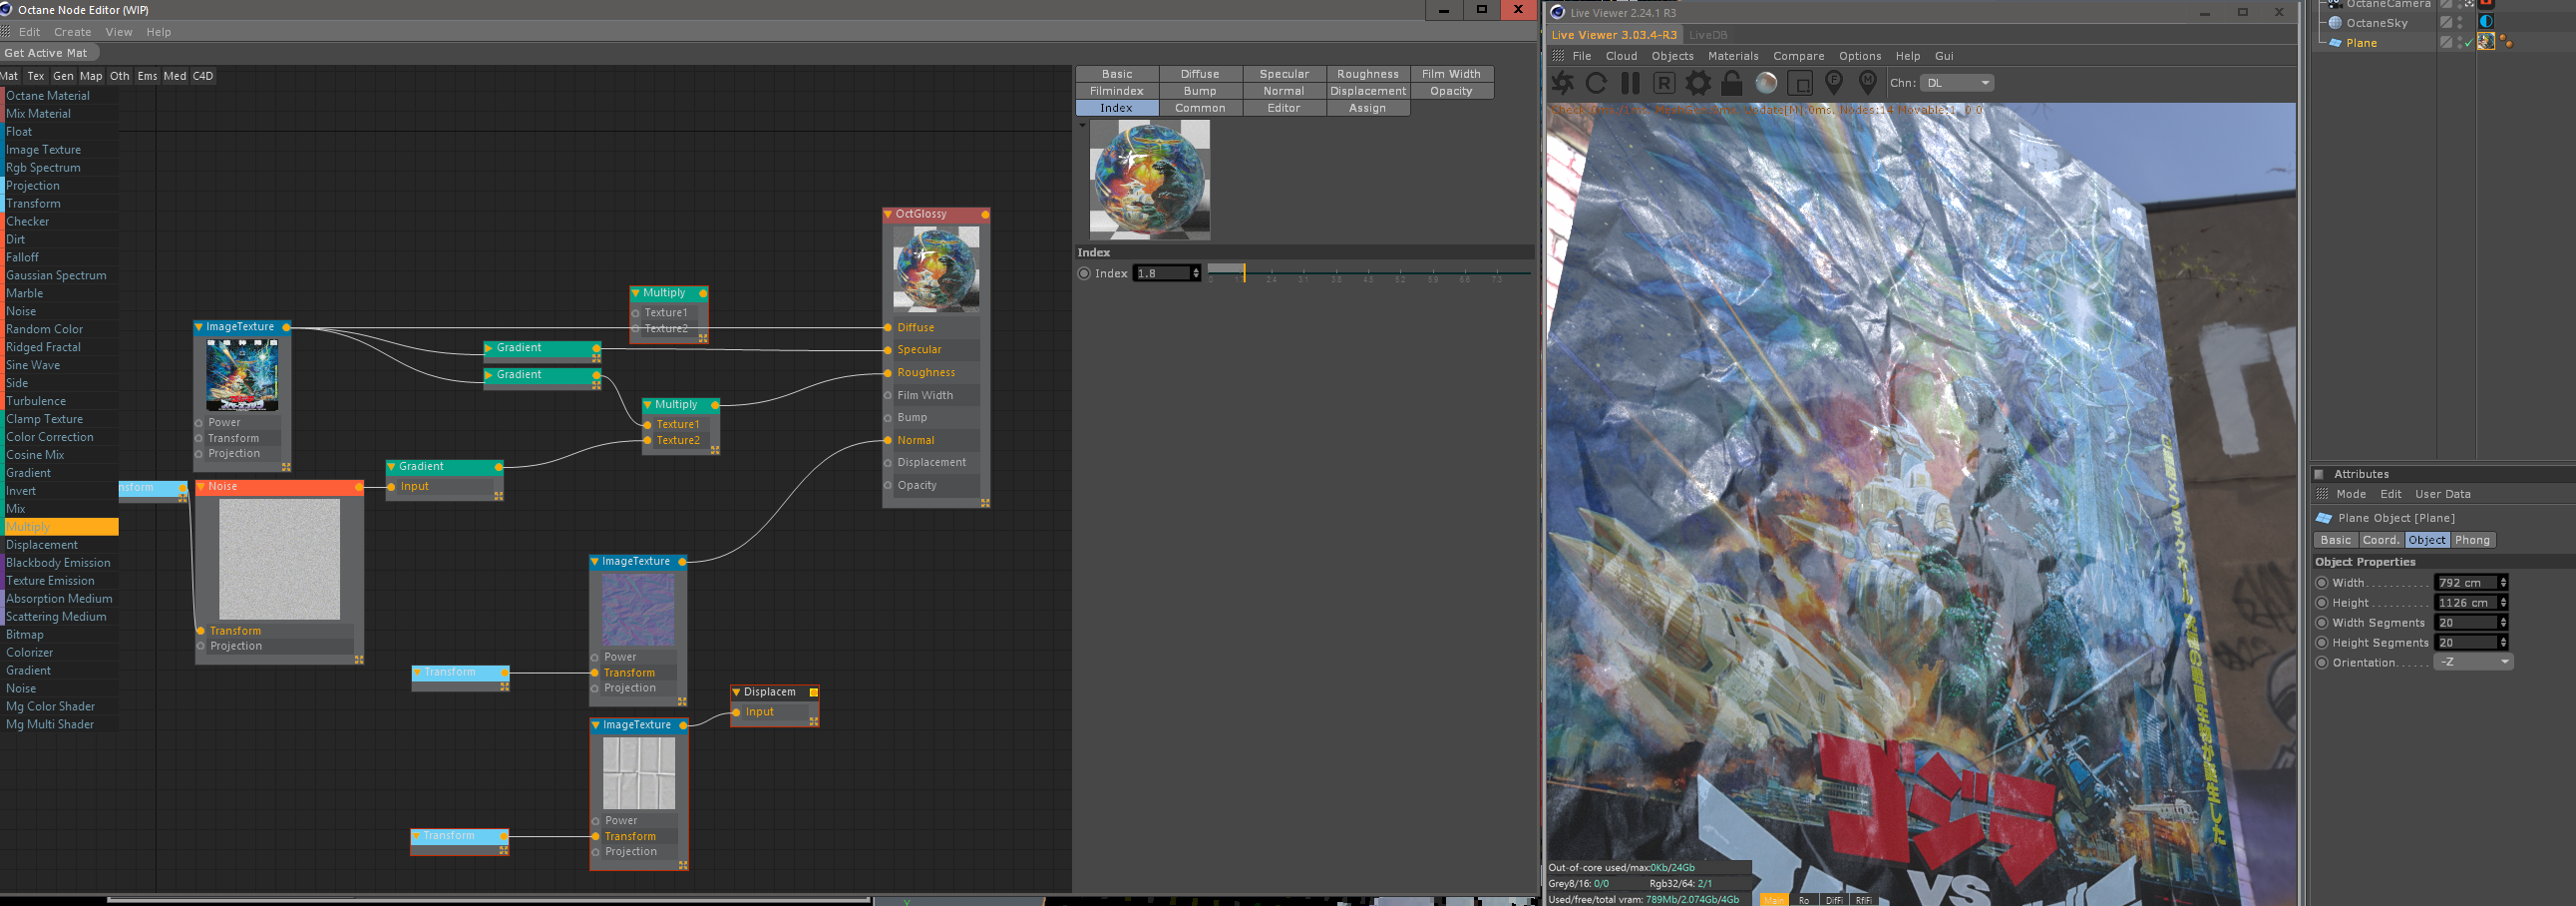Viewport: 2576px width, 906px height.
Task: Click the horizontal scrollbar of the node graph
Action: [x=488, y=900]
